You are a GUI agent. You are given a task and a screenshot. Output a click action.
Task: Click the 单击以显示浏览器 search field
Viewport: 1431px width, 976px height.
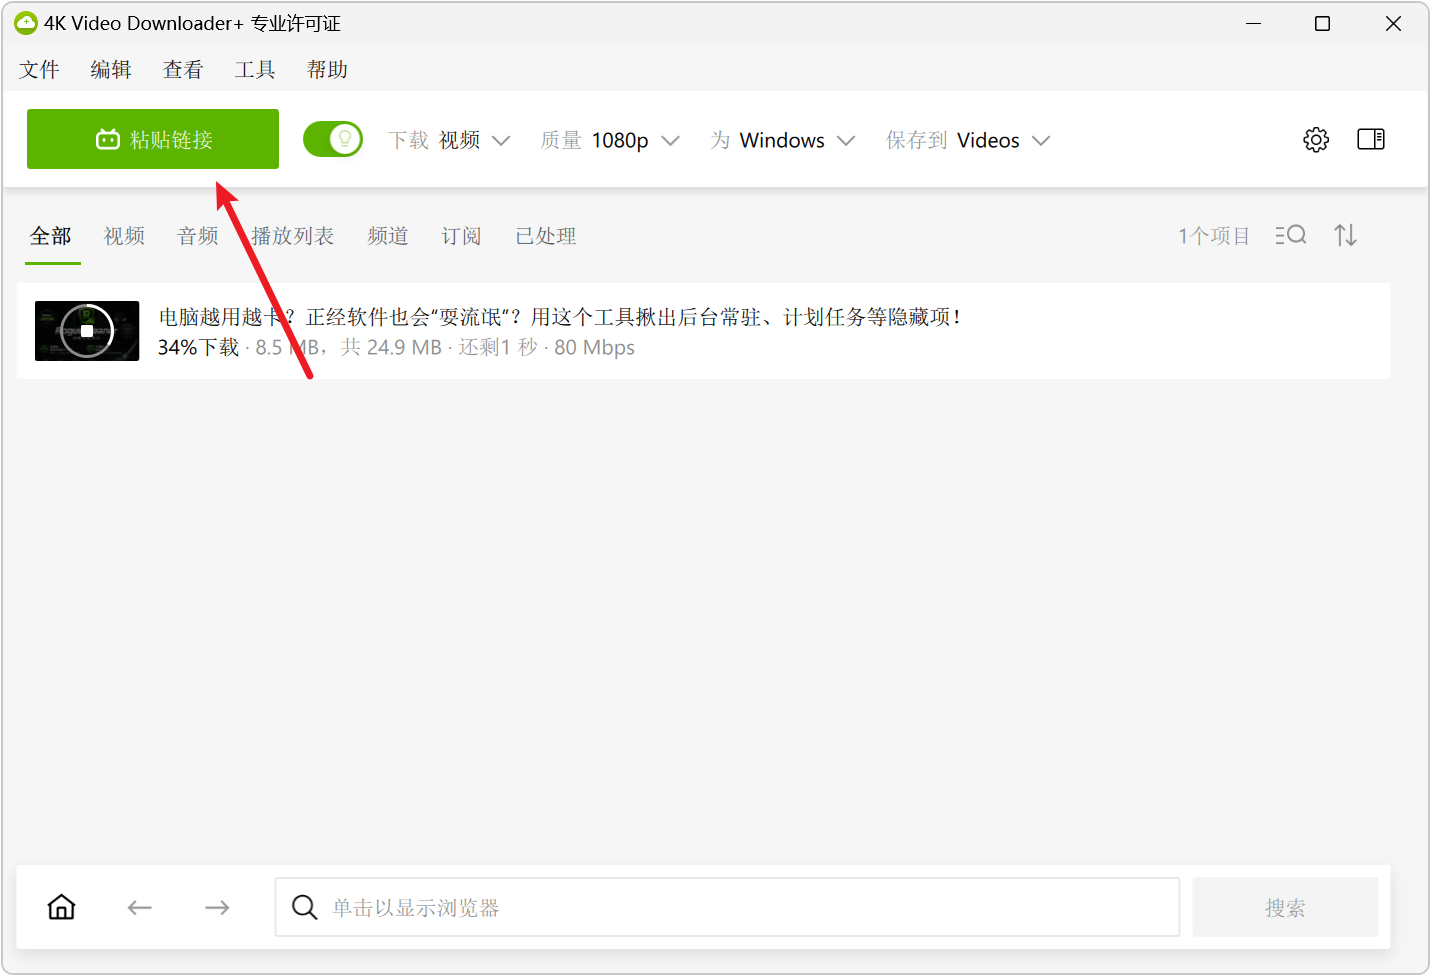coord(727,907)
